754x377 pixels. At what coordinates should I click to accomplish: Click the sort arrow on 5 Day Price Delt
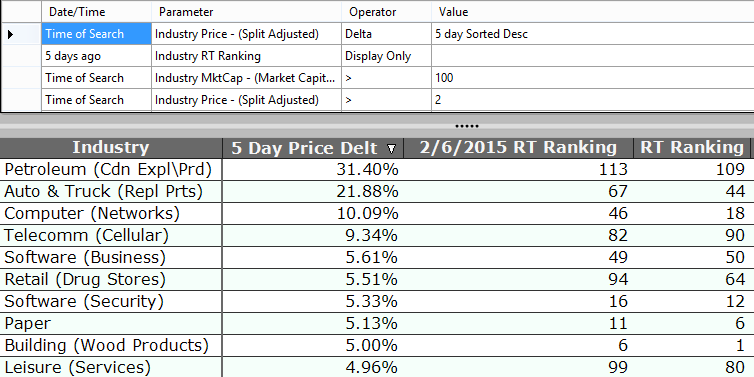coord(392,149)
